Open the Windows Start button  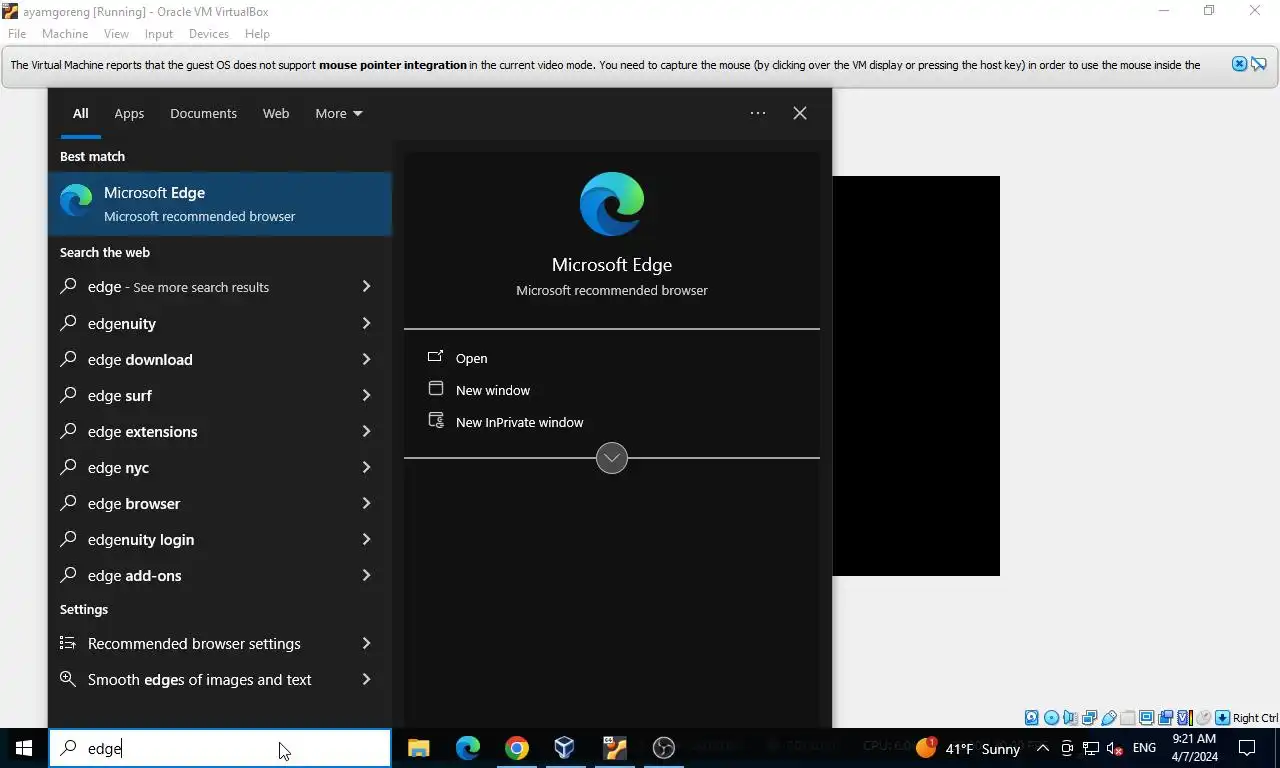pyautogui.click(x=24, y=748)
